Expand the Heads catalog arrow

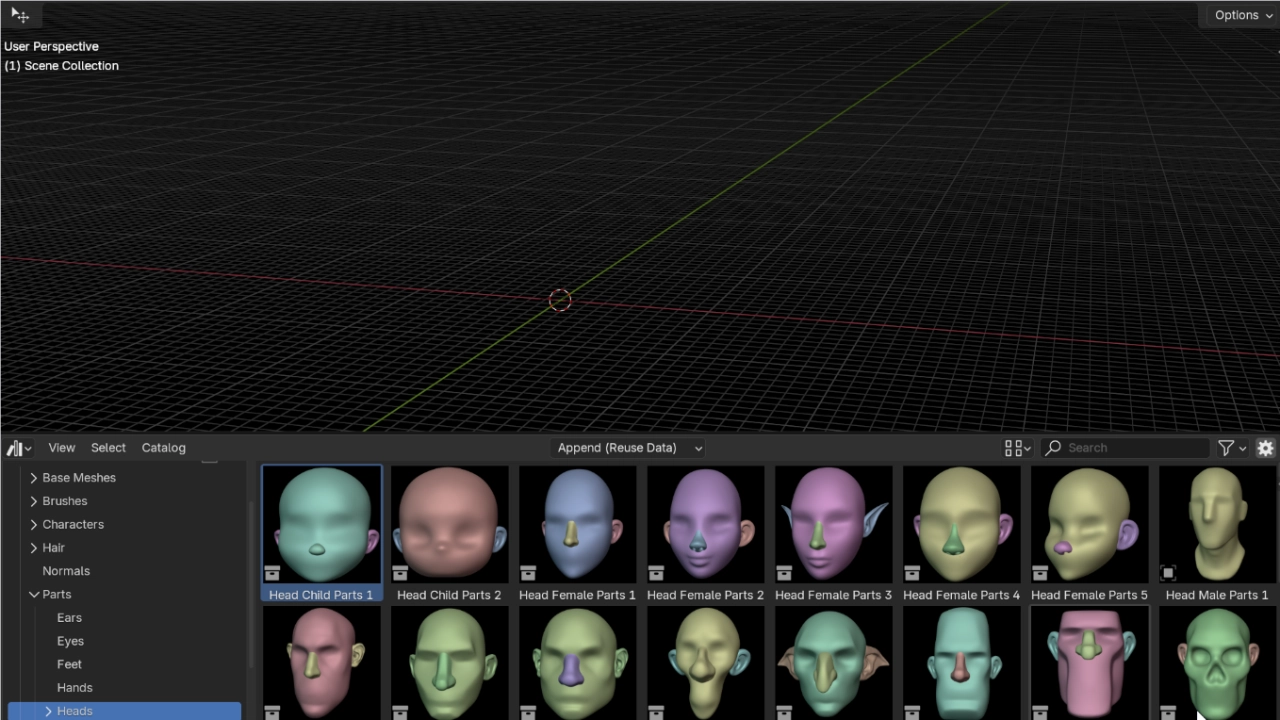(48, 711)
